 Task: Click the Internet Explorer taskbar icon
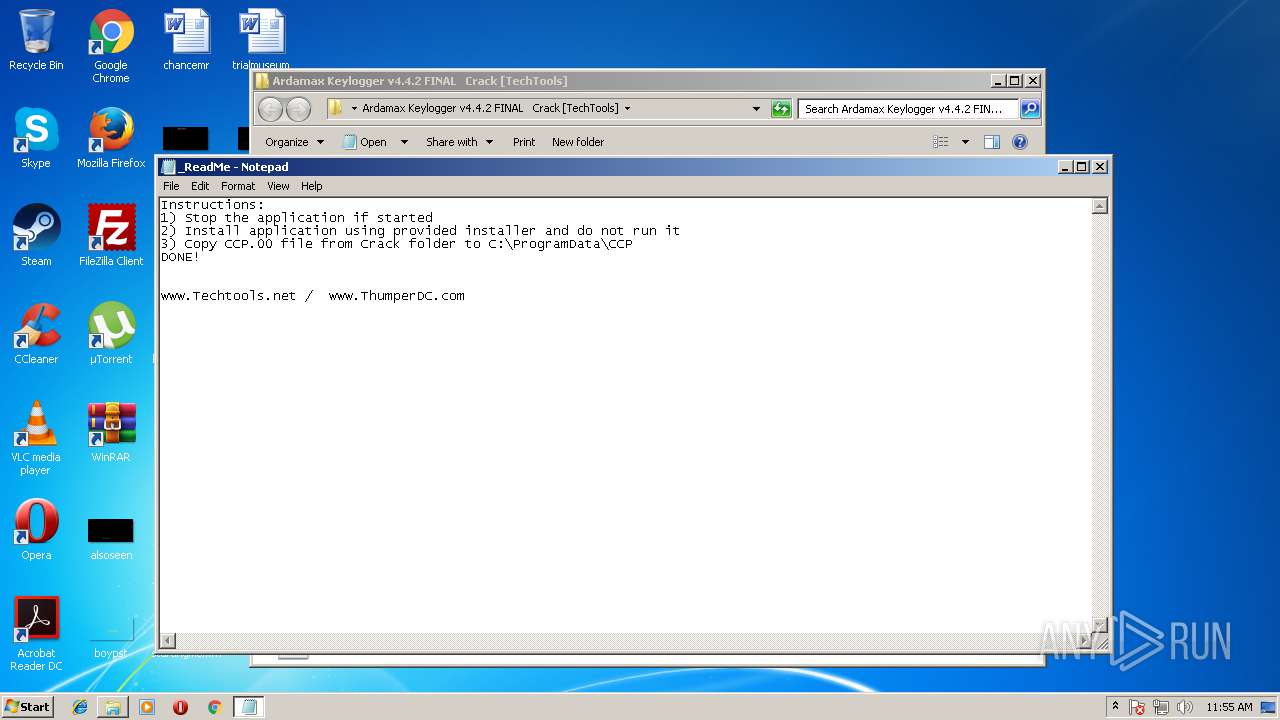[x=80, y=707]
